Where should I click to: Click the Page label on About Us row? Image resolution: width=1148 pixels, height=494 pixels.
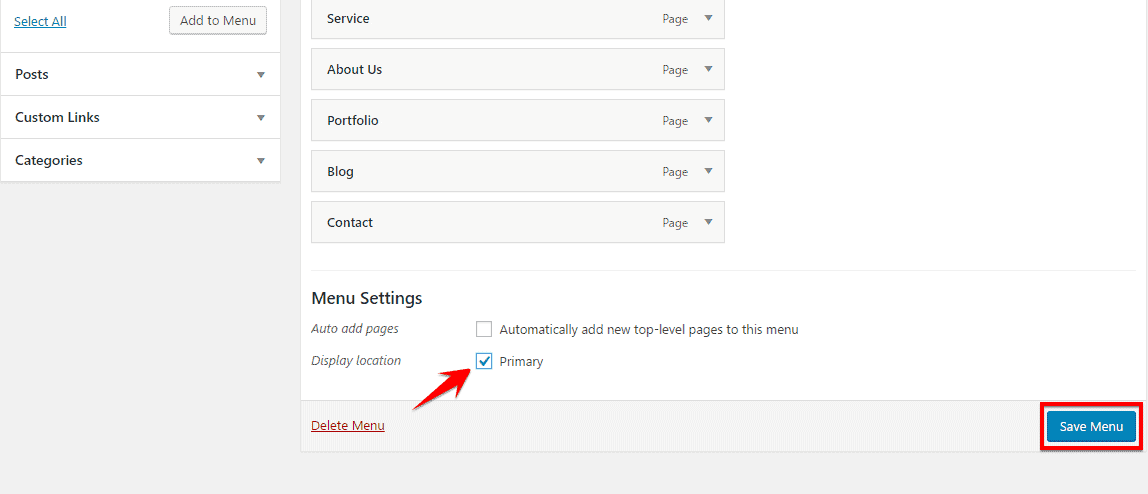[x=675, y=70]
